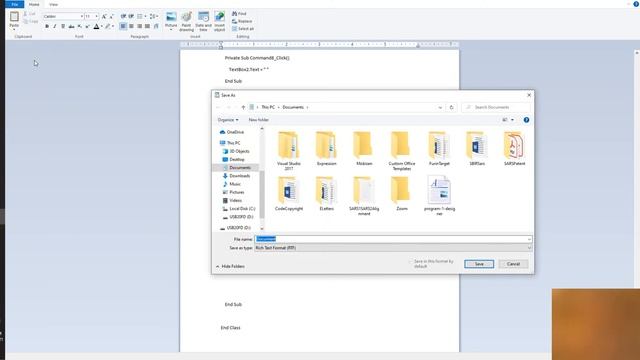Click Replace in the Editing group

[242, 21]
